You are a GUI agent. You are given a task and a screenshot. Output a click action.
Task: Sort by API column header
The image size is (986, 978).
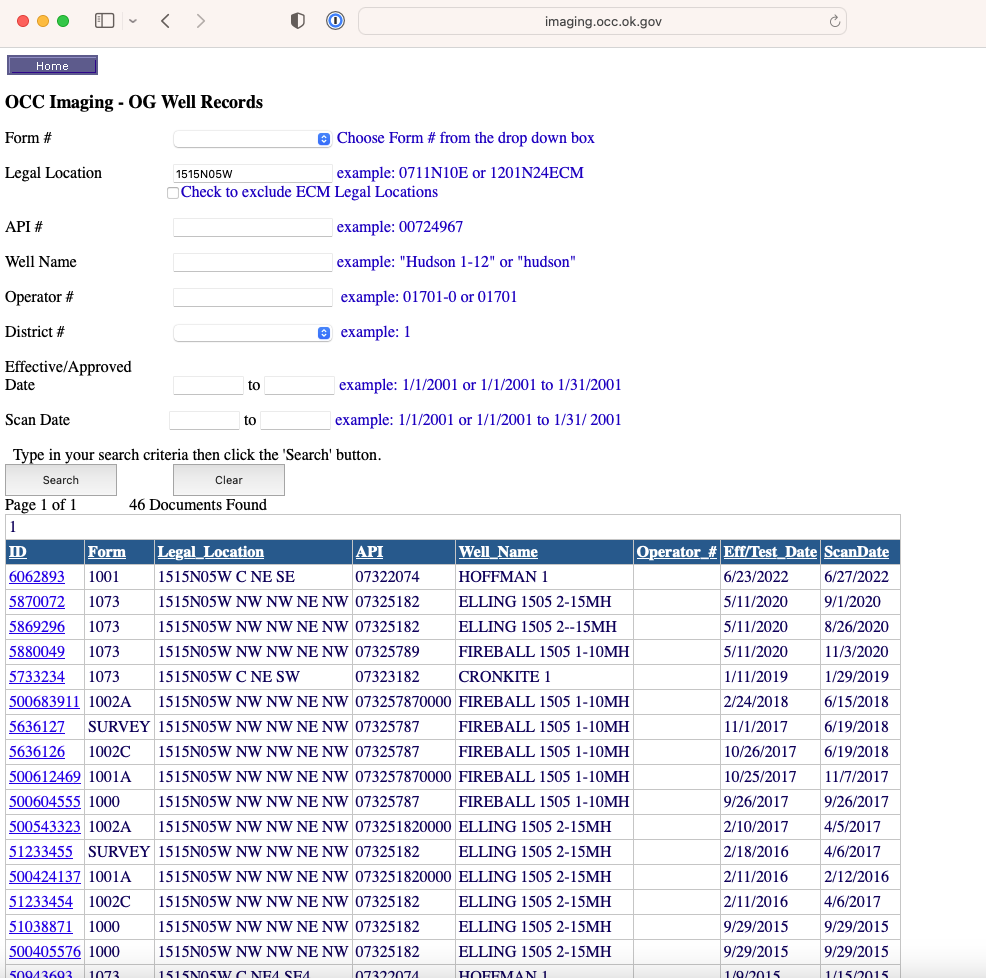coord(369,552)
